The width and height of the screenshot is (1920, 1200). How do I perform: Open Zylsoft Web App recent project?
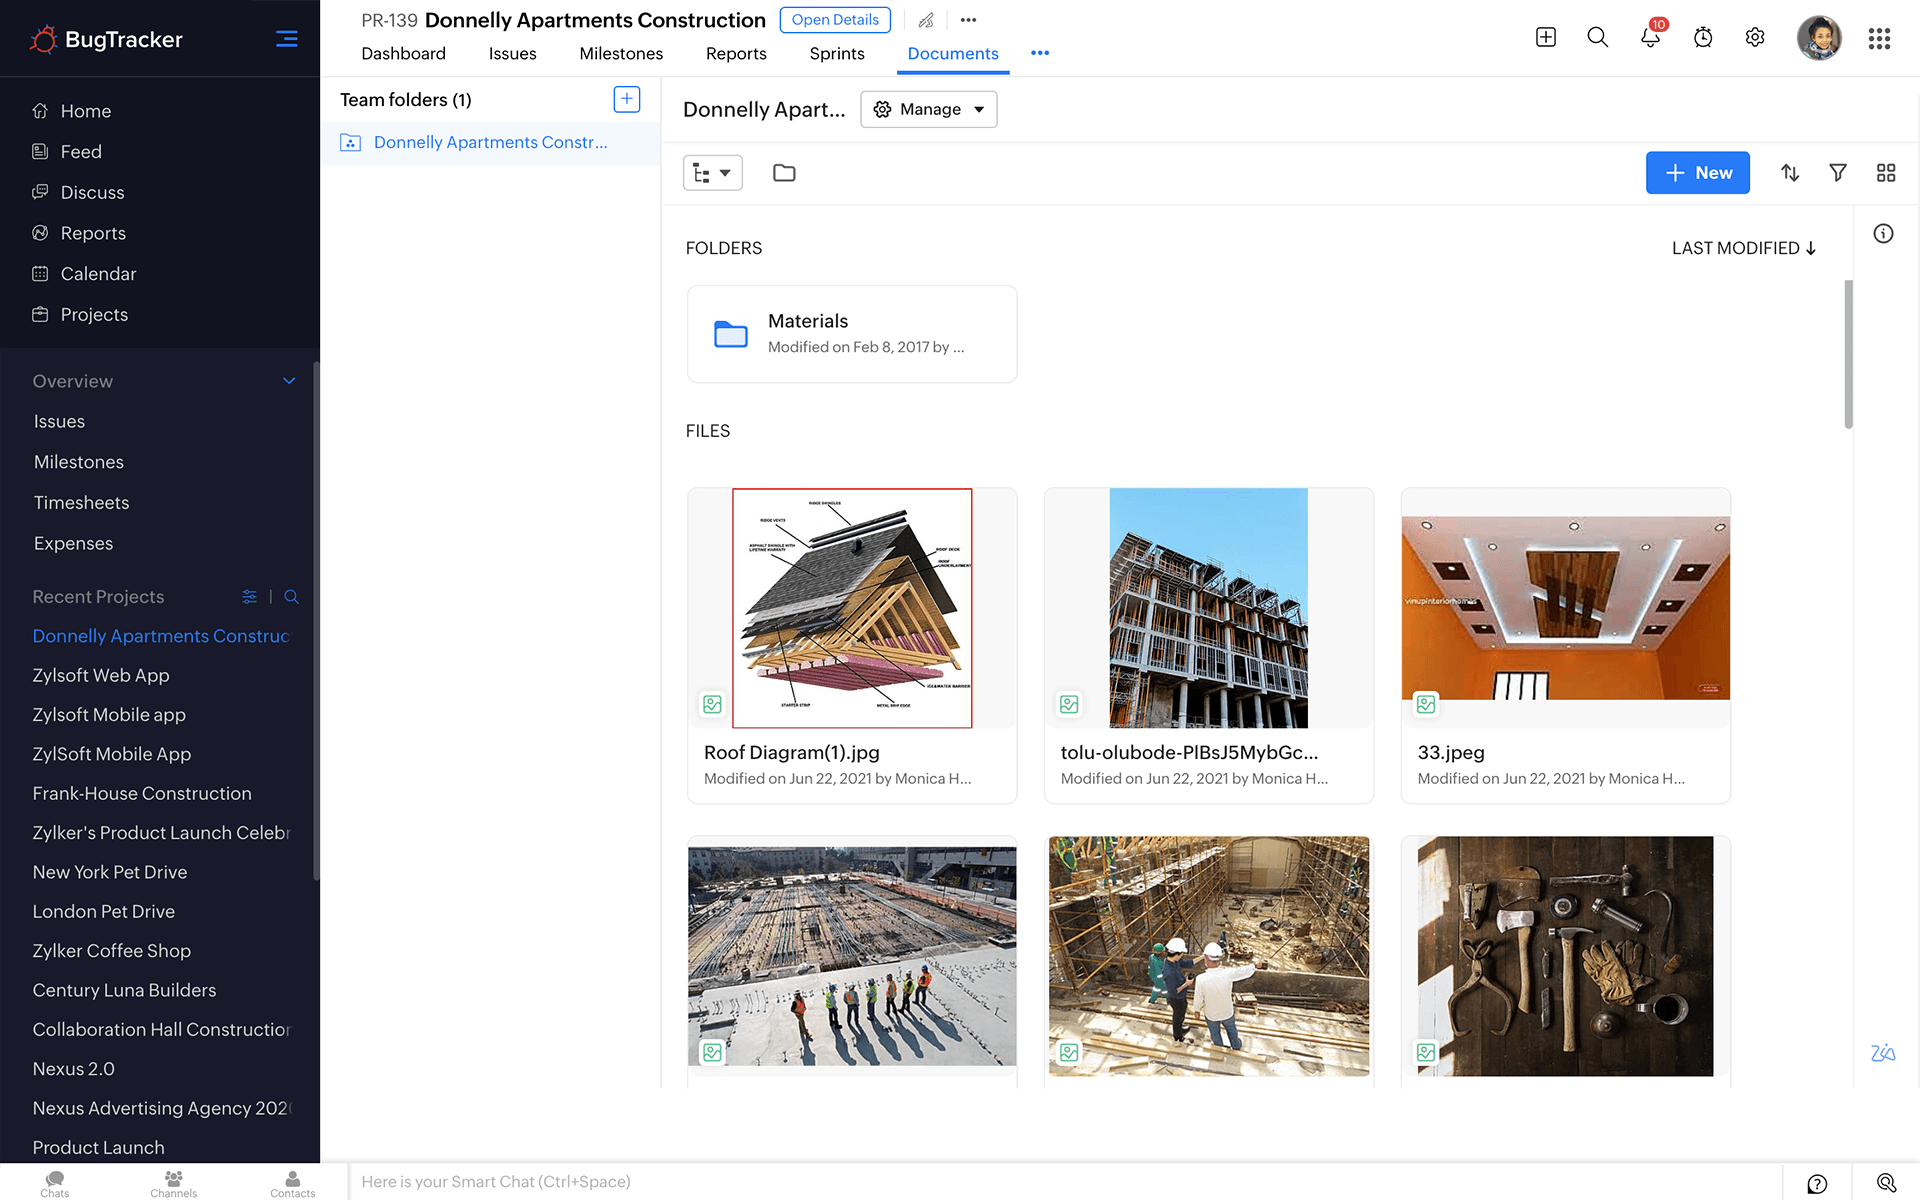point(101,676)
